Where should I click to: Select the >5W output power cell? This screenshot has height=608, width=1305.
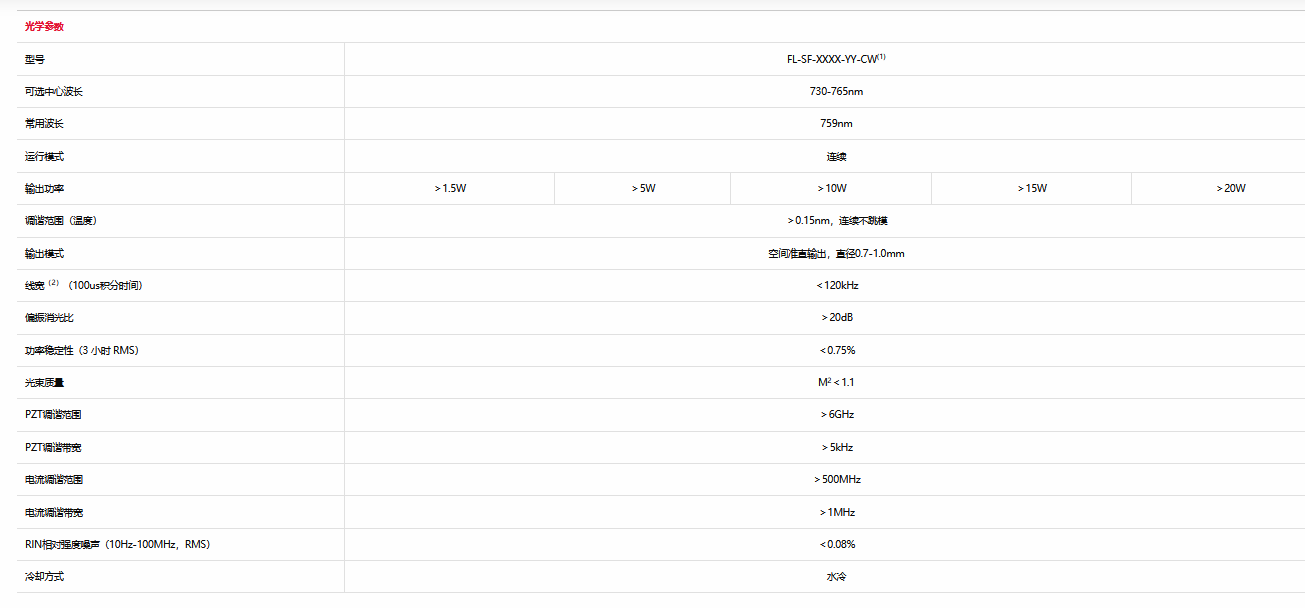642,188
